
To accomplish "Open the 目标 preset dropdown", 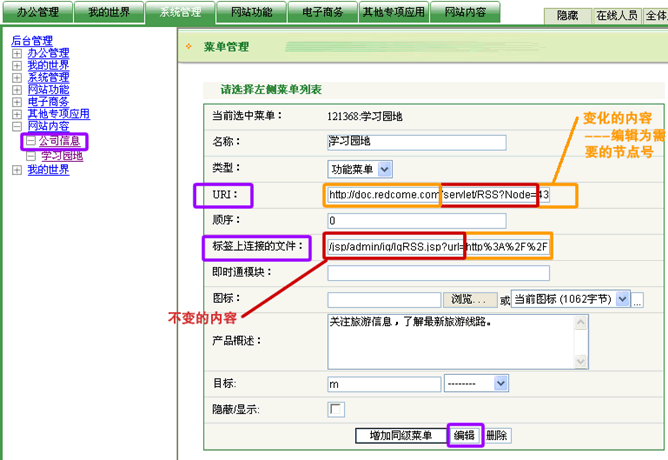I will point(501,383).
